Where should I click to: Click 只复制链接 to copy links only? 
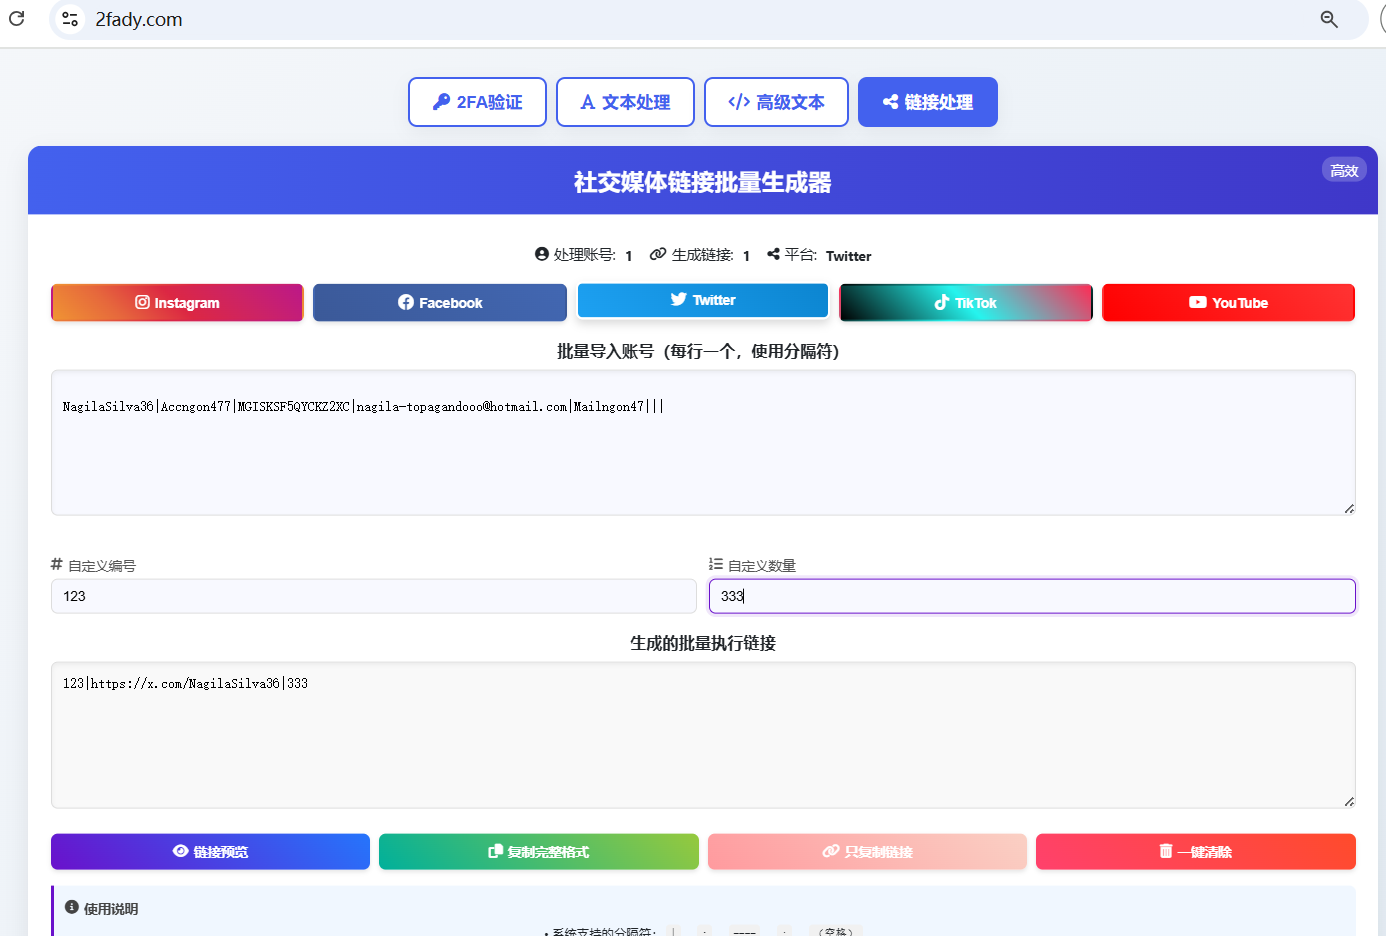pyautogui.click(x=867, y=852)
